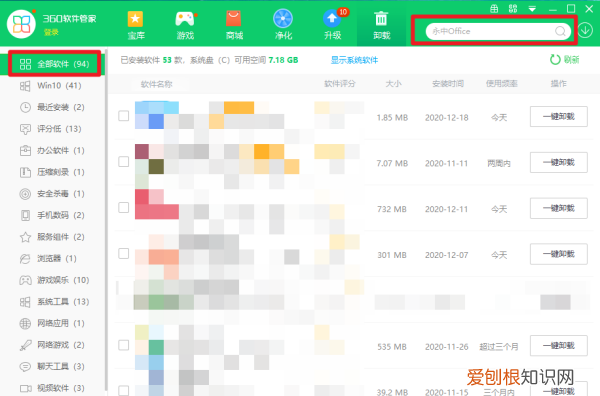Viewport: 600px width, 396px height.
Task: Check the box for the 301 MB software
Action: pos(124,254)
